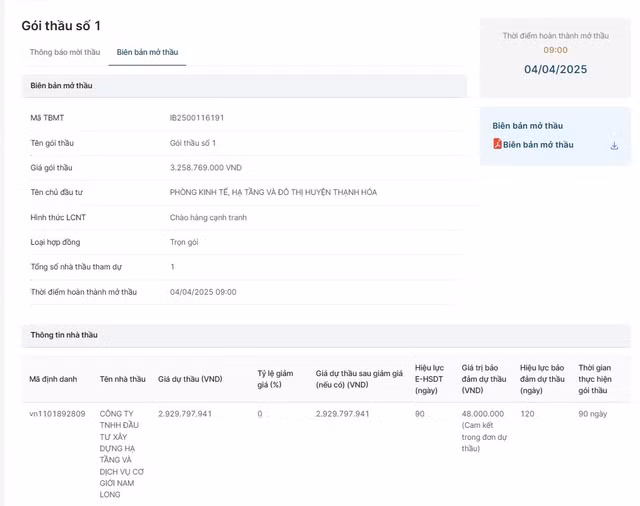Click Giá dự thầu sau giảm giá header
Image resolution: width=640 pixels, height=506 pixels.
coord(359,379)
